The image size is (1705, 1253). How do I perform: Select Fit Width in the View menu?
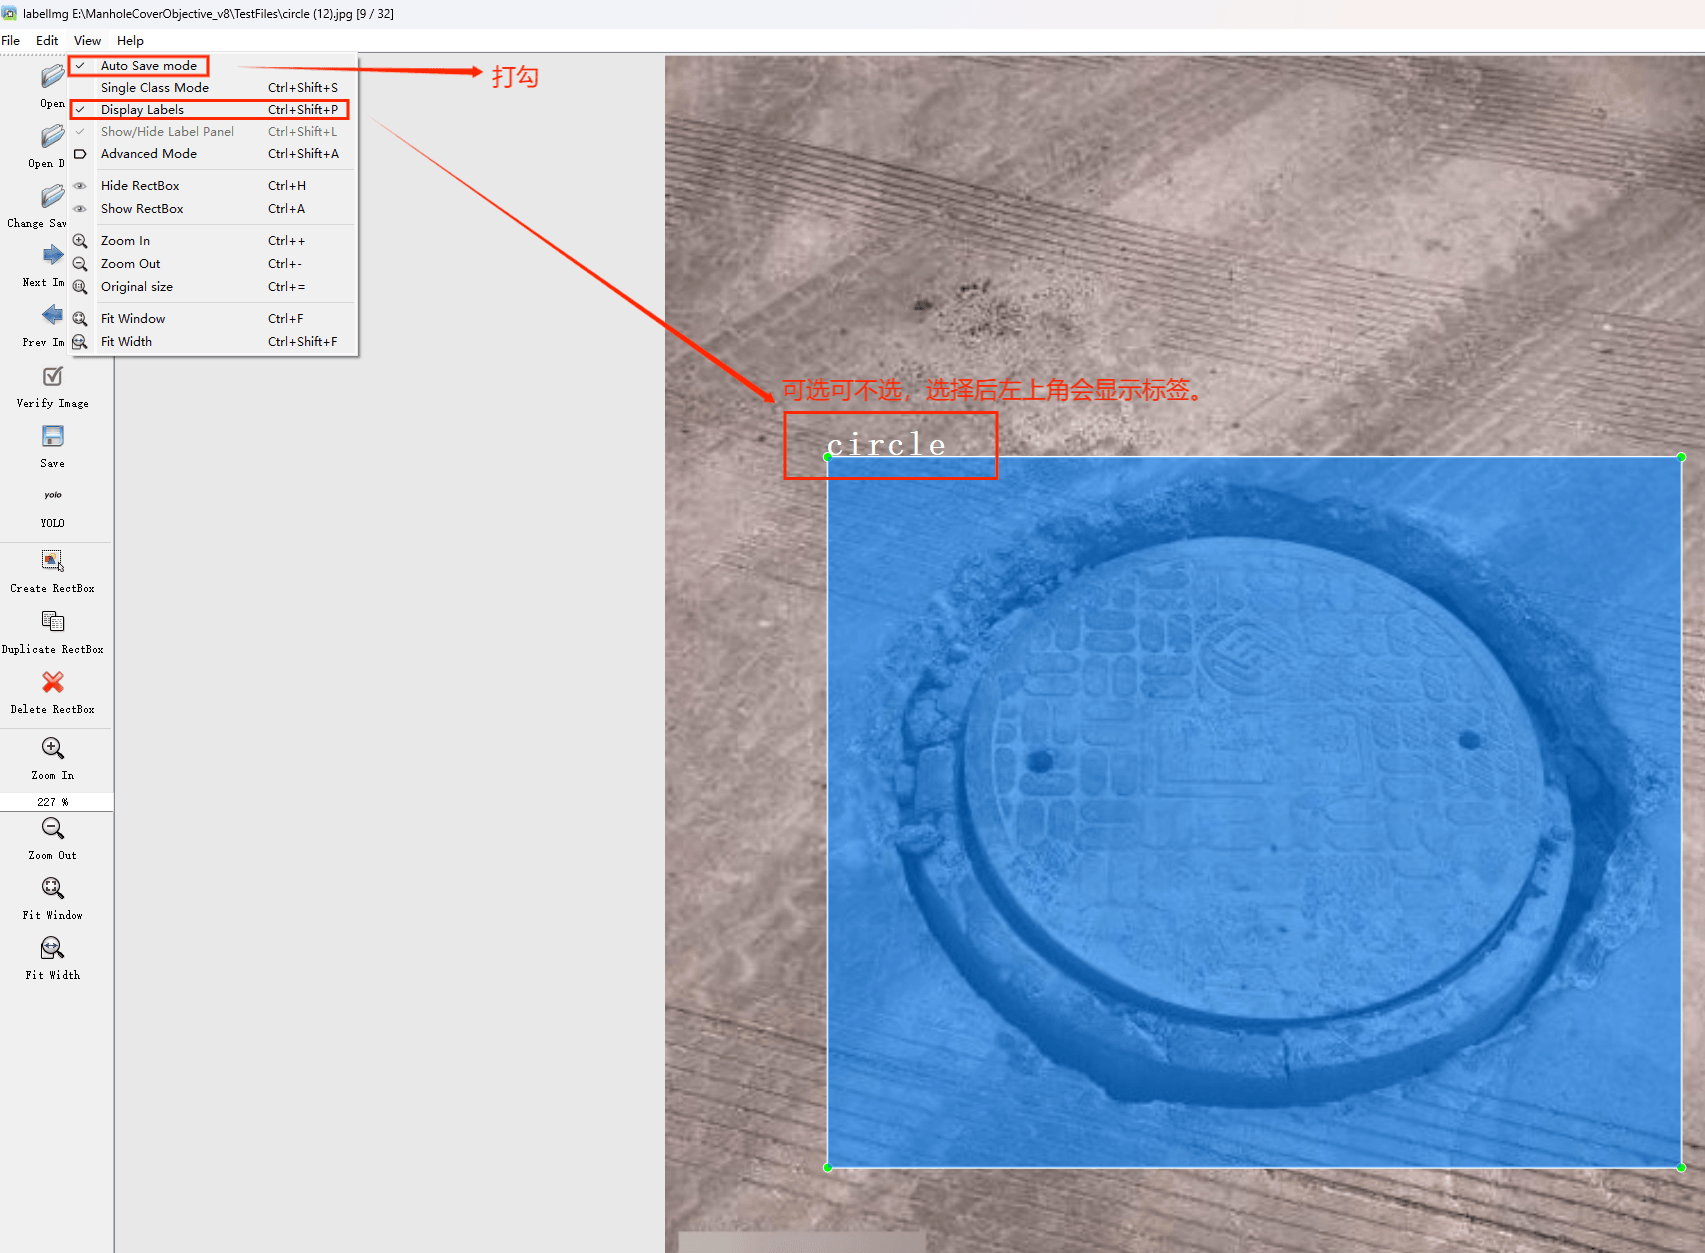tap(212, 342)
